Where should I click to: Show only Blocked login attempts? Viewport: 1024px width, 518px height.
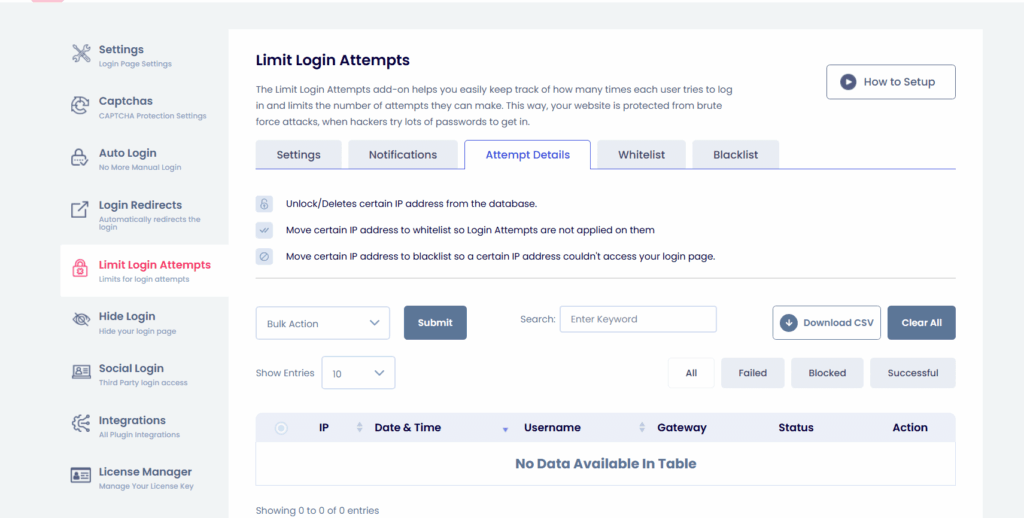(x=827, y=373)
